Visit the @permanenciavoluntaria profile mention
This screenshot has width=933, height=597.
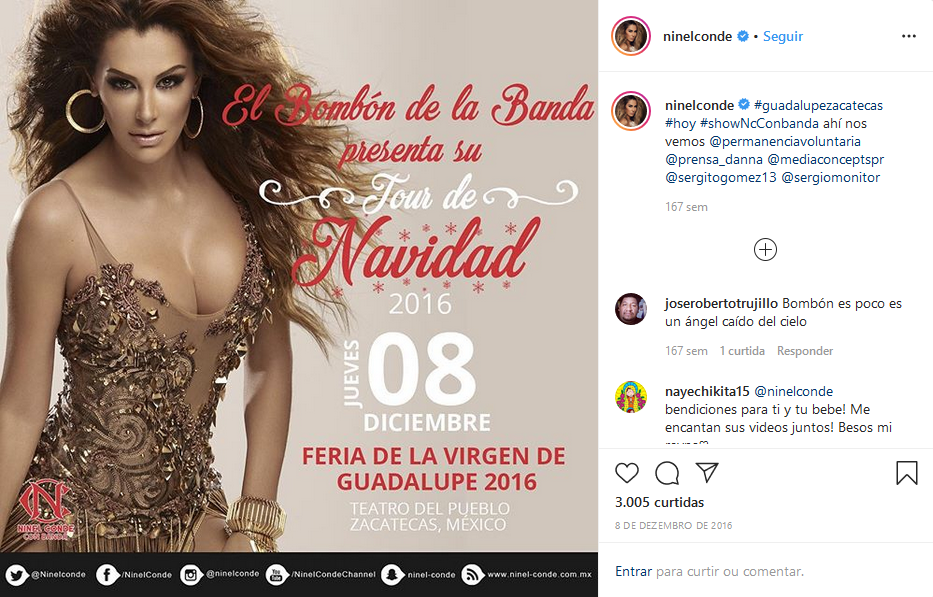[785, 142]
